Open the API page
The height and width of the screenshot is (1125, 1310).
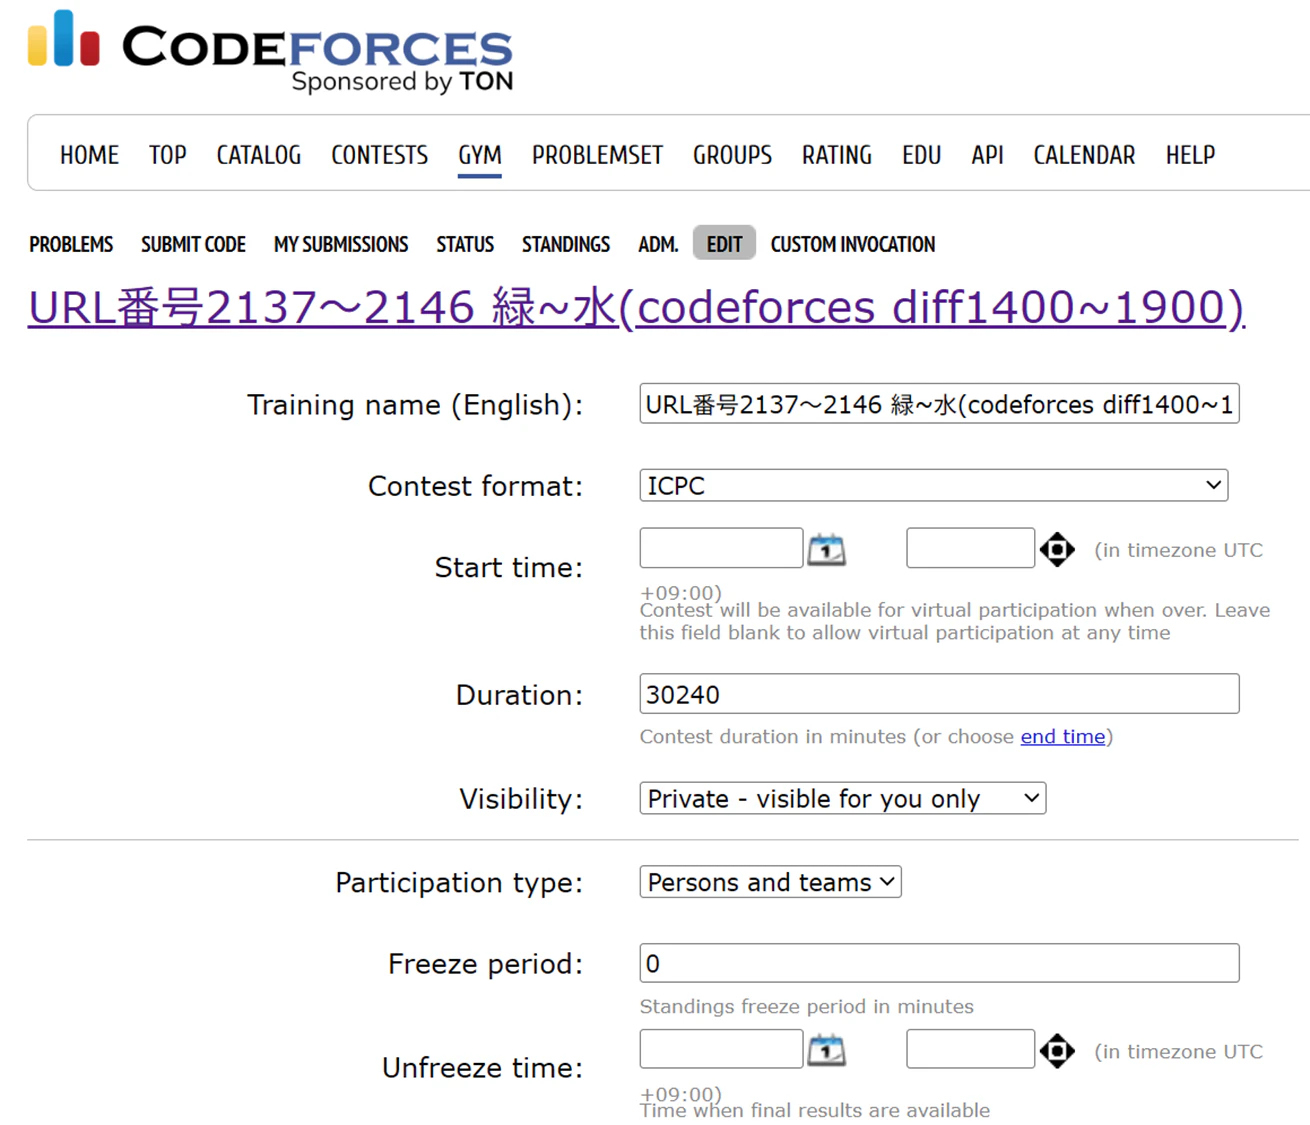click(988, 155)
